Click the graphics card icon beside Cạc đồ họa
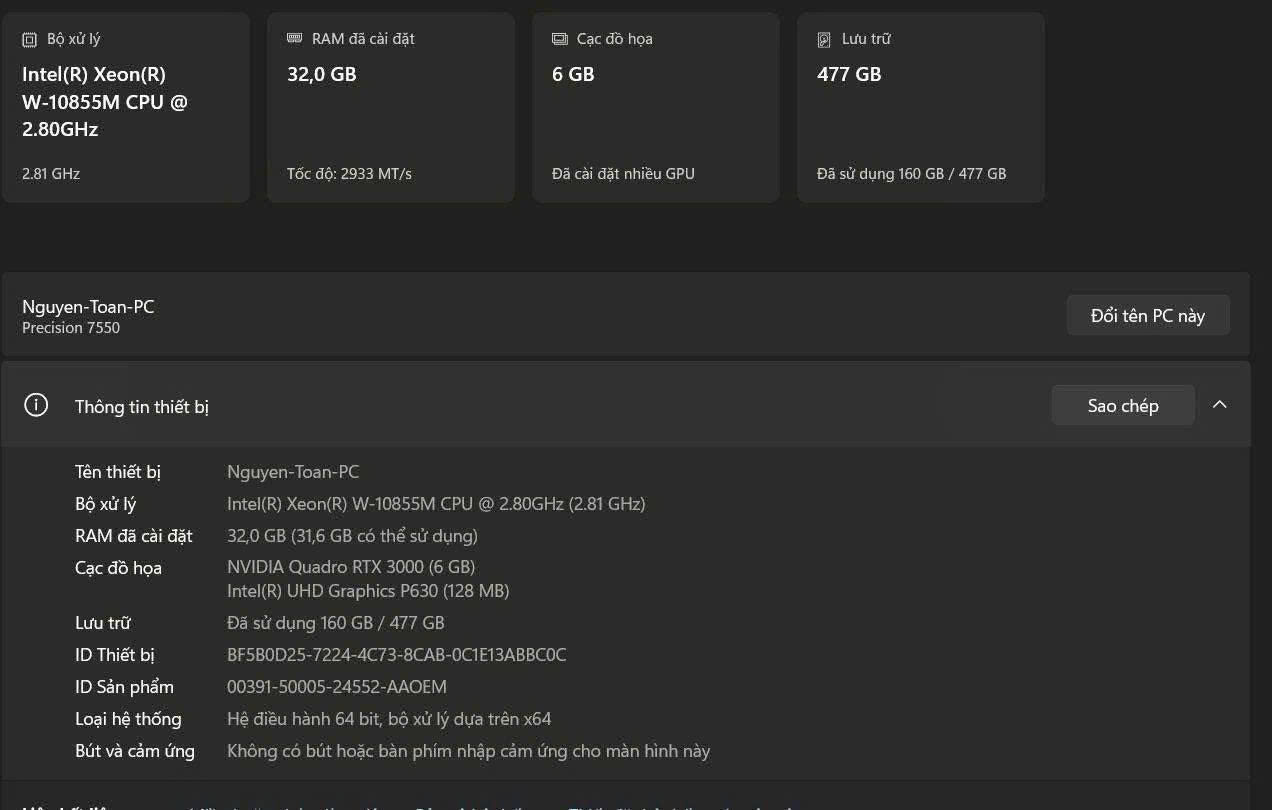The height and width of the screenshot is (810, 1272). coord(559,39)
